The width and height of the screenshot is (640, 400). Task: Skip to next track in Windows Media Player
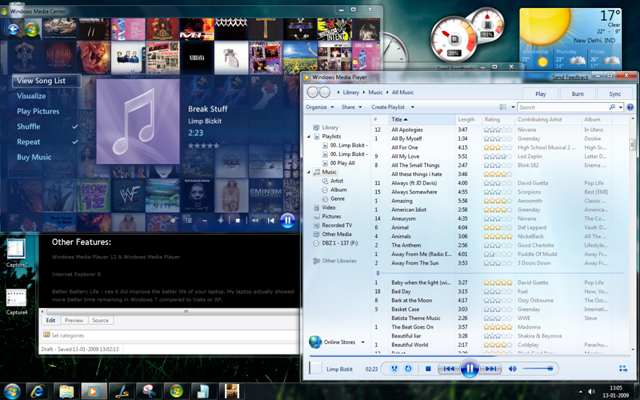click(x=491, y=369)
